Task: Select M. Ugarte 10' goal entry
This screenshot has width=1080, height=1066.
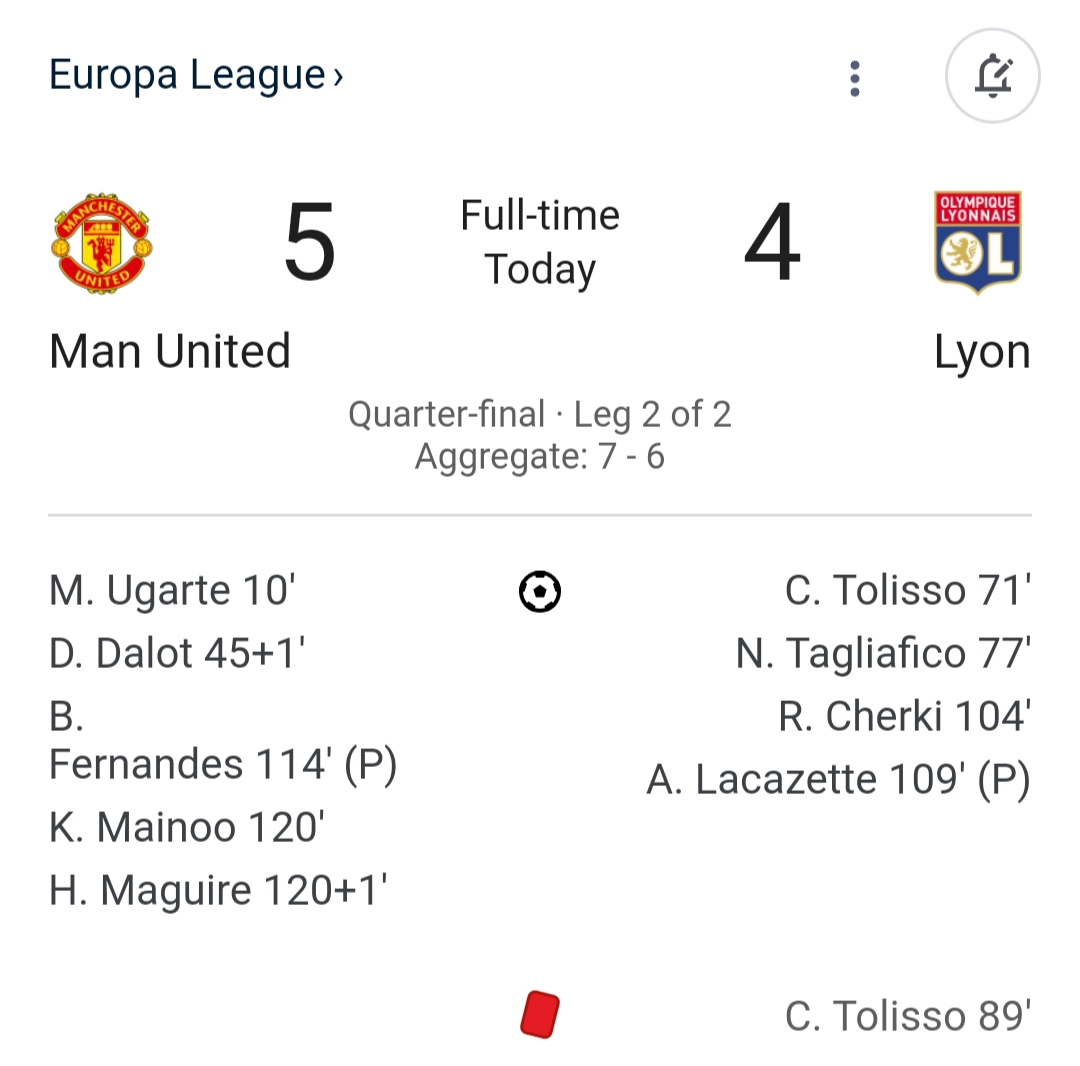Action: pyautogui.click(x=172, y=591)
